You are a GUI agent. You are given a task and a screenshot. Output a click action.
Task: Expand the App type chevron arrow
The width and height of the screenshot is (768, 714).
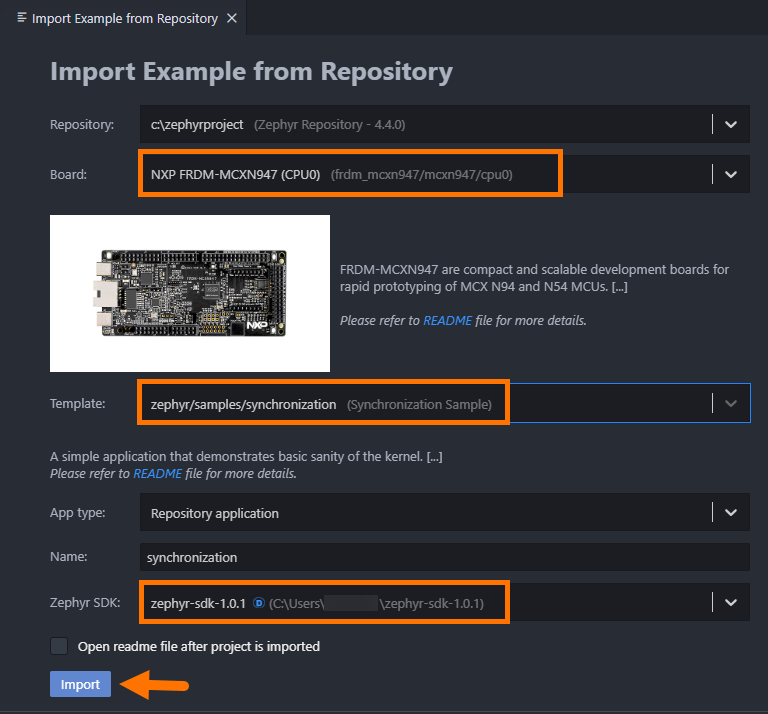click(x=731, y=512)
